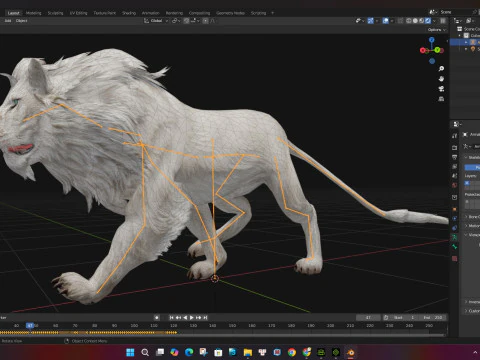480x360 pixels.
Task: Click the zoom magnifier viewport icon
Action: 441,69
